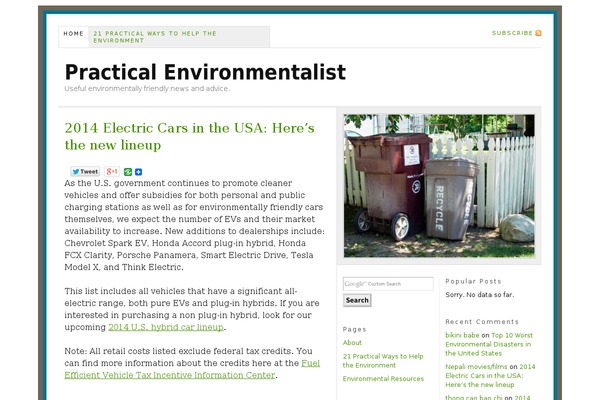600x400 pixels.
Task: Focus the Google Custom Search field
Action: coord(388,284)
